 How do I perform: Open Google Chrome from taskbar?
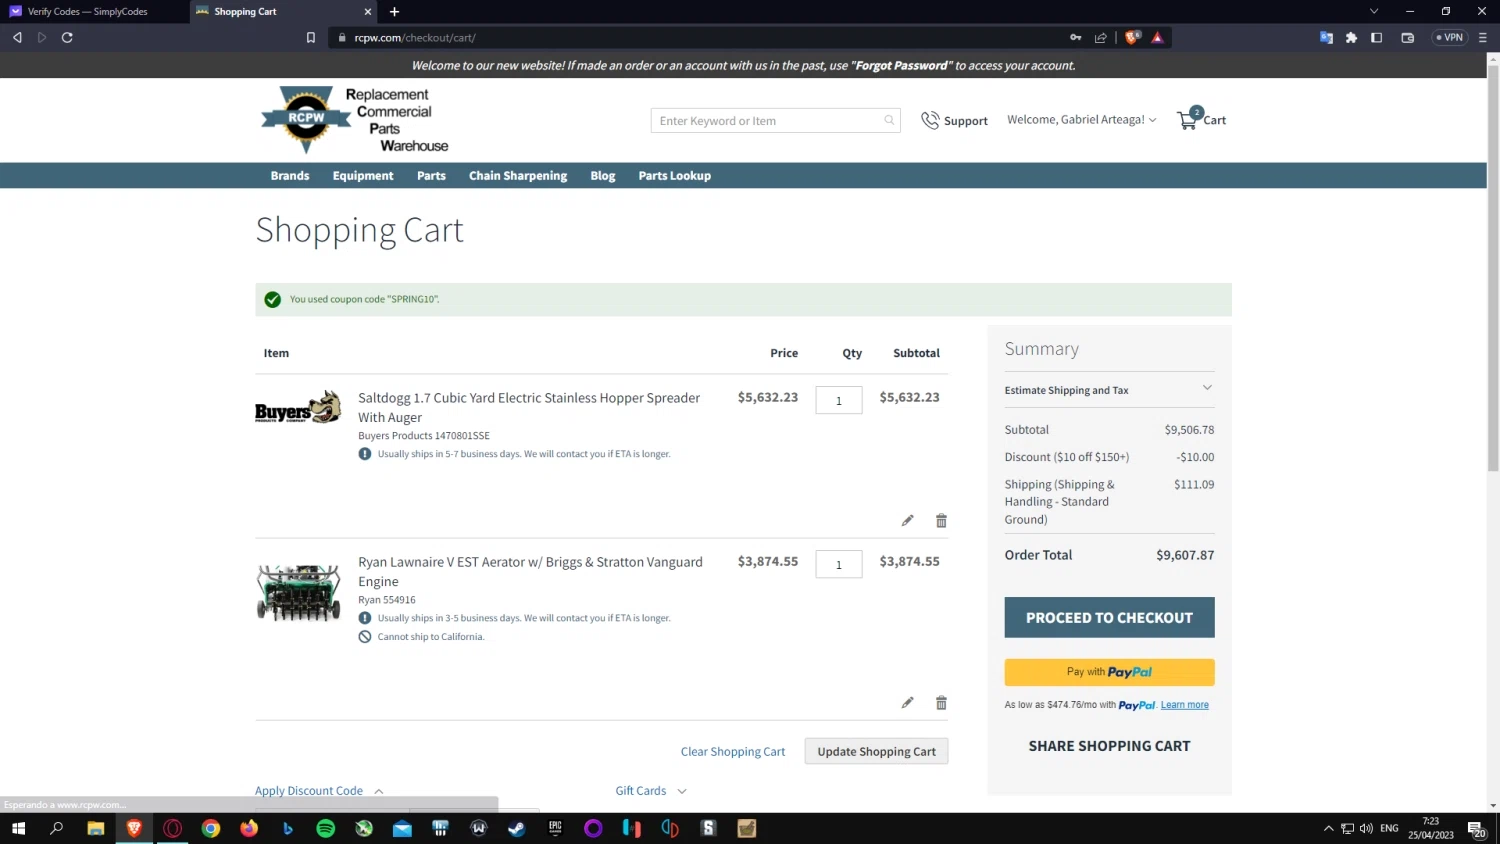tap(211, 828)
